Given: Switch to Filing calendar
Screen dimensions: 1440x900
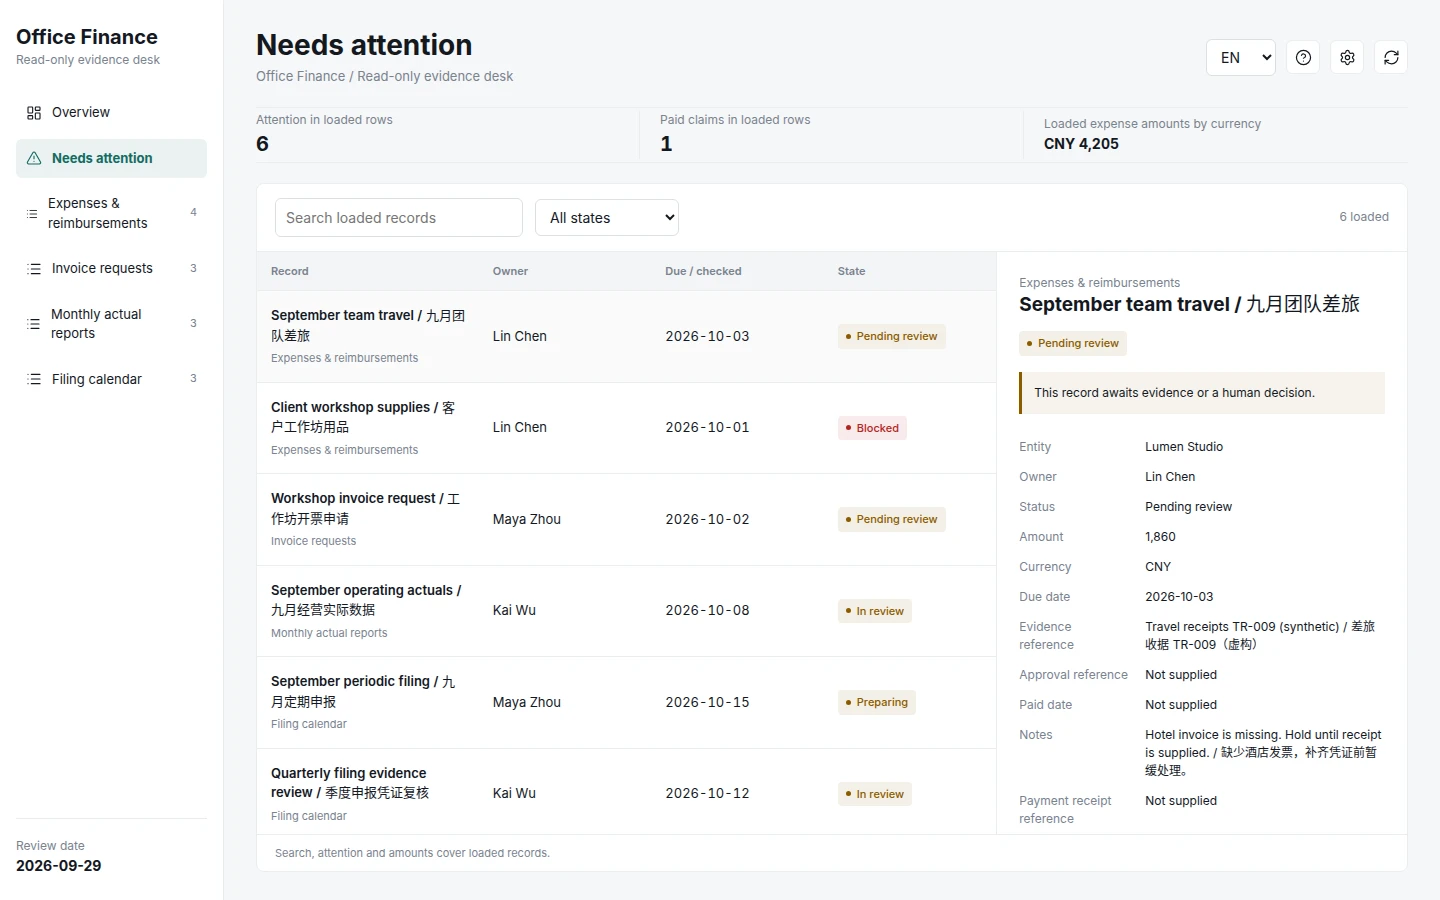Looking at the screenshot, I should 111,379.
